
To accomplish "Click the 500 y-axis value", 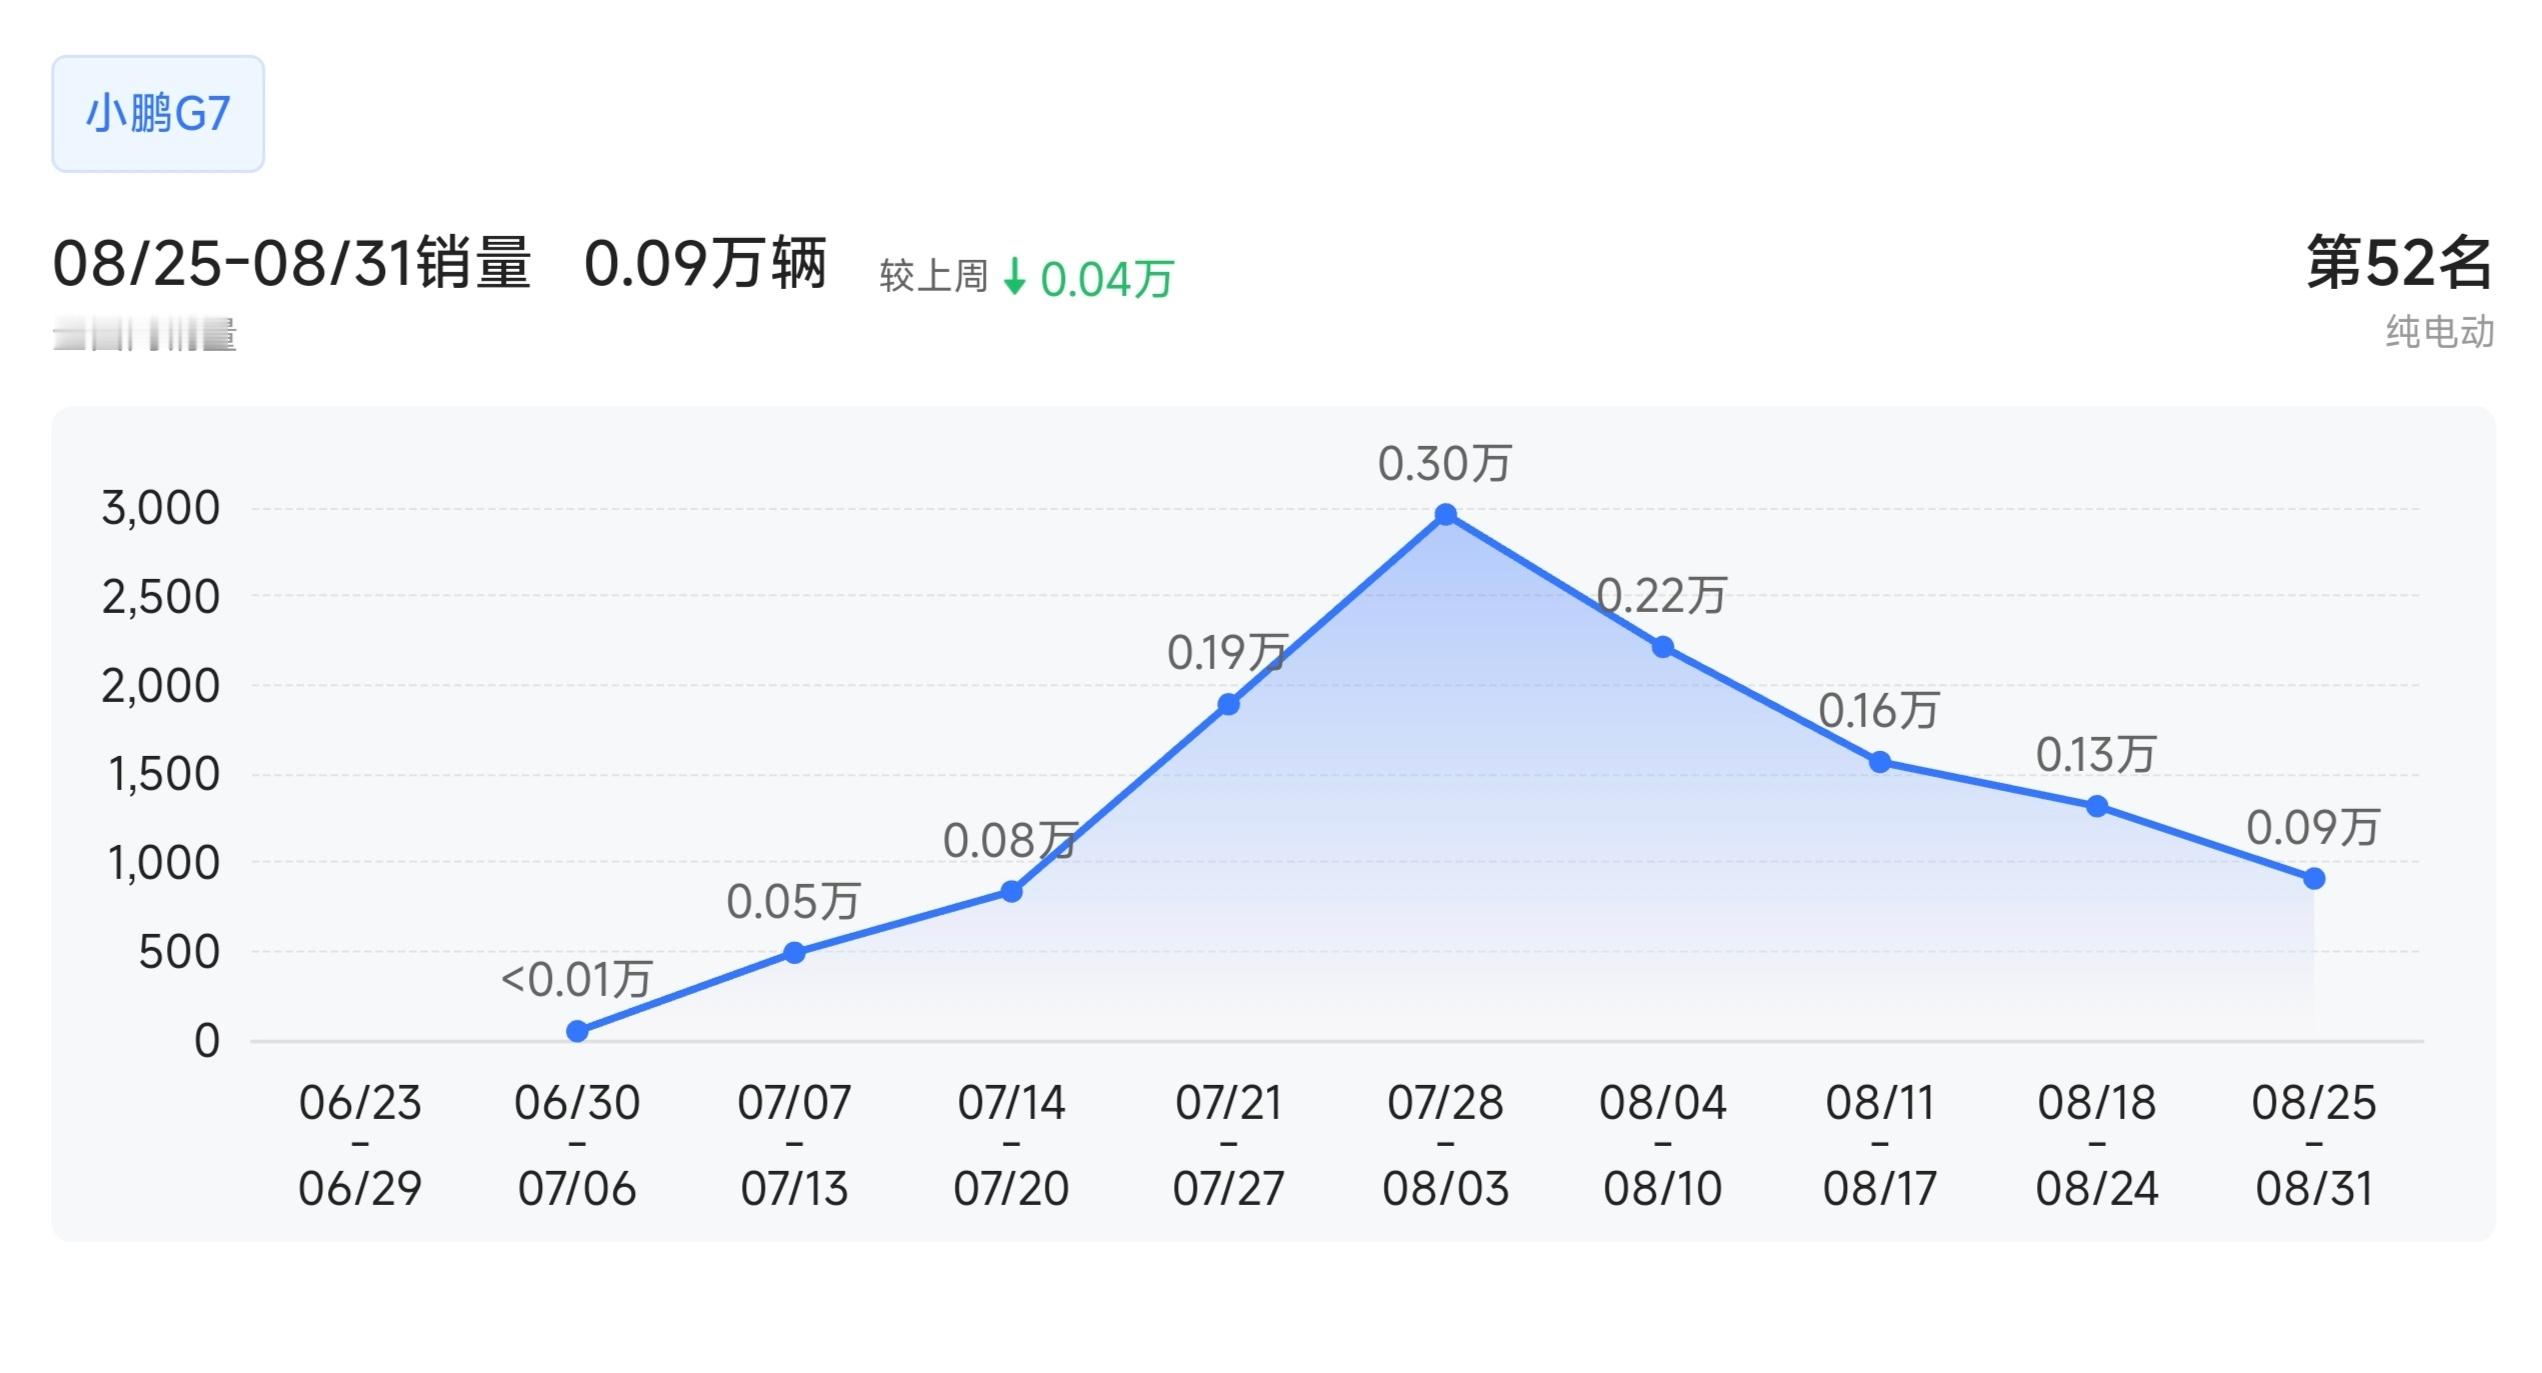I will coord(179,952).
